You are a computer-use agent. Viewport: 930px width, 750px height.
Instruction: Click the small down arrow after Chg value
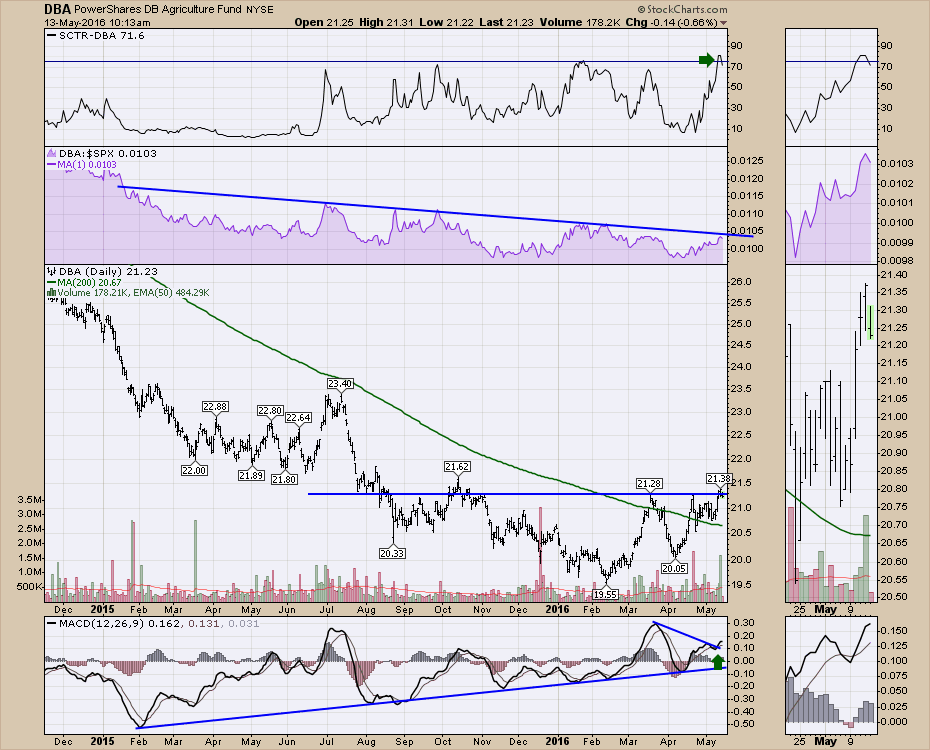(723, 23)
